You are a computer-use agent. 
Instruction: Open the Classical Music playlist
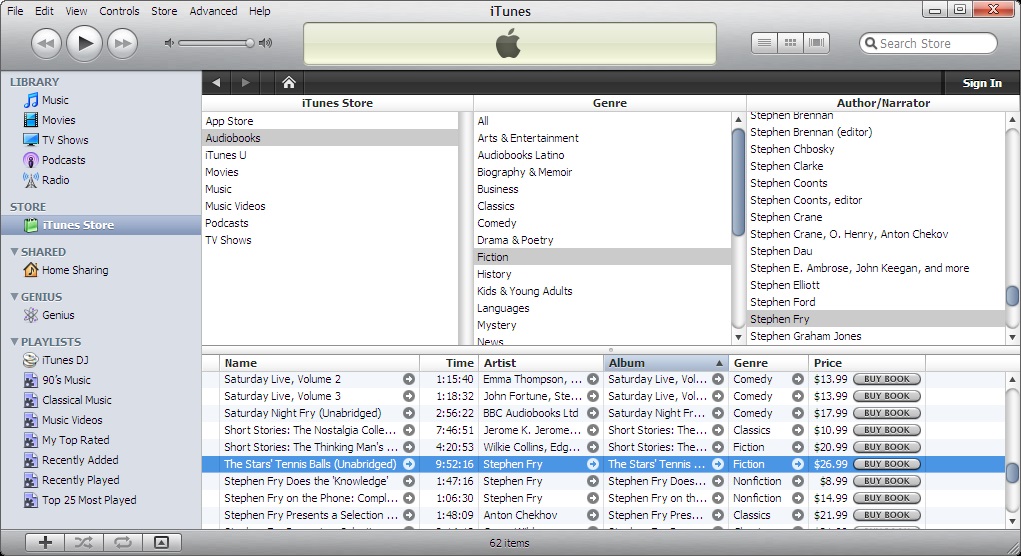76,400
